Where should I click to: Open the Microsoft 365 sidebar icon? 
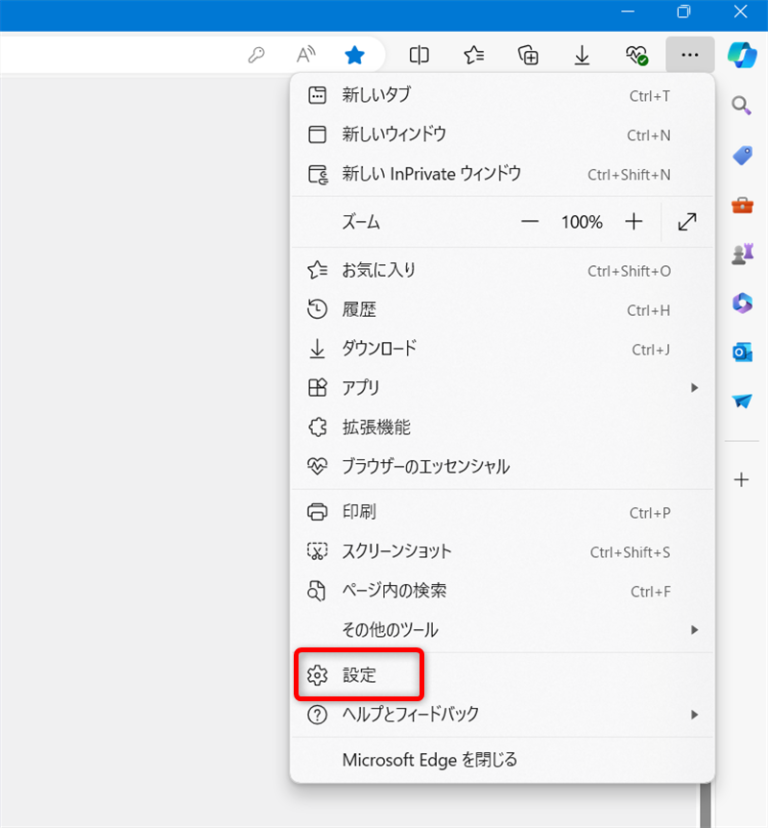pyautogui.click(x=742, y=303)
